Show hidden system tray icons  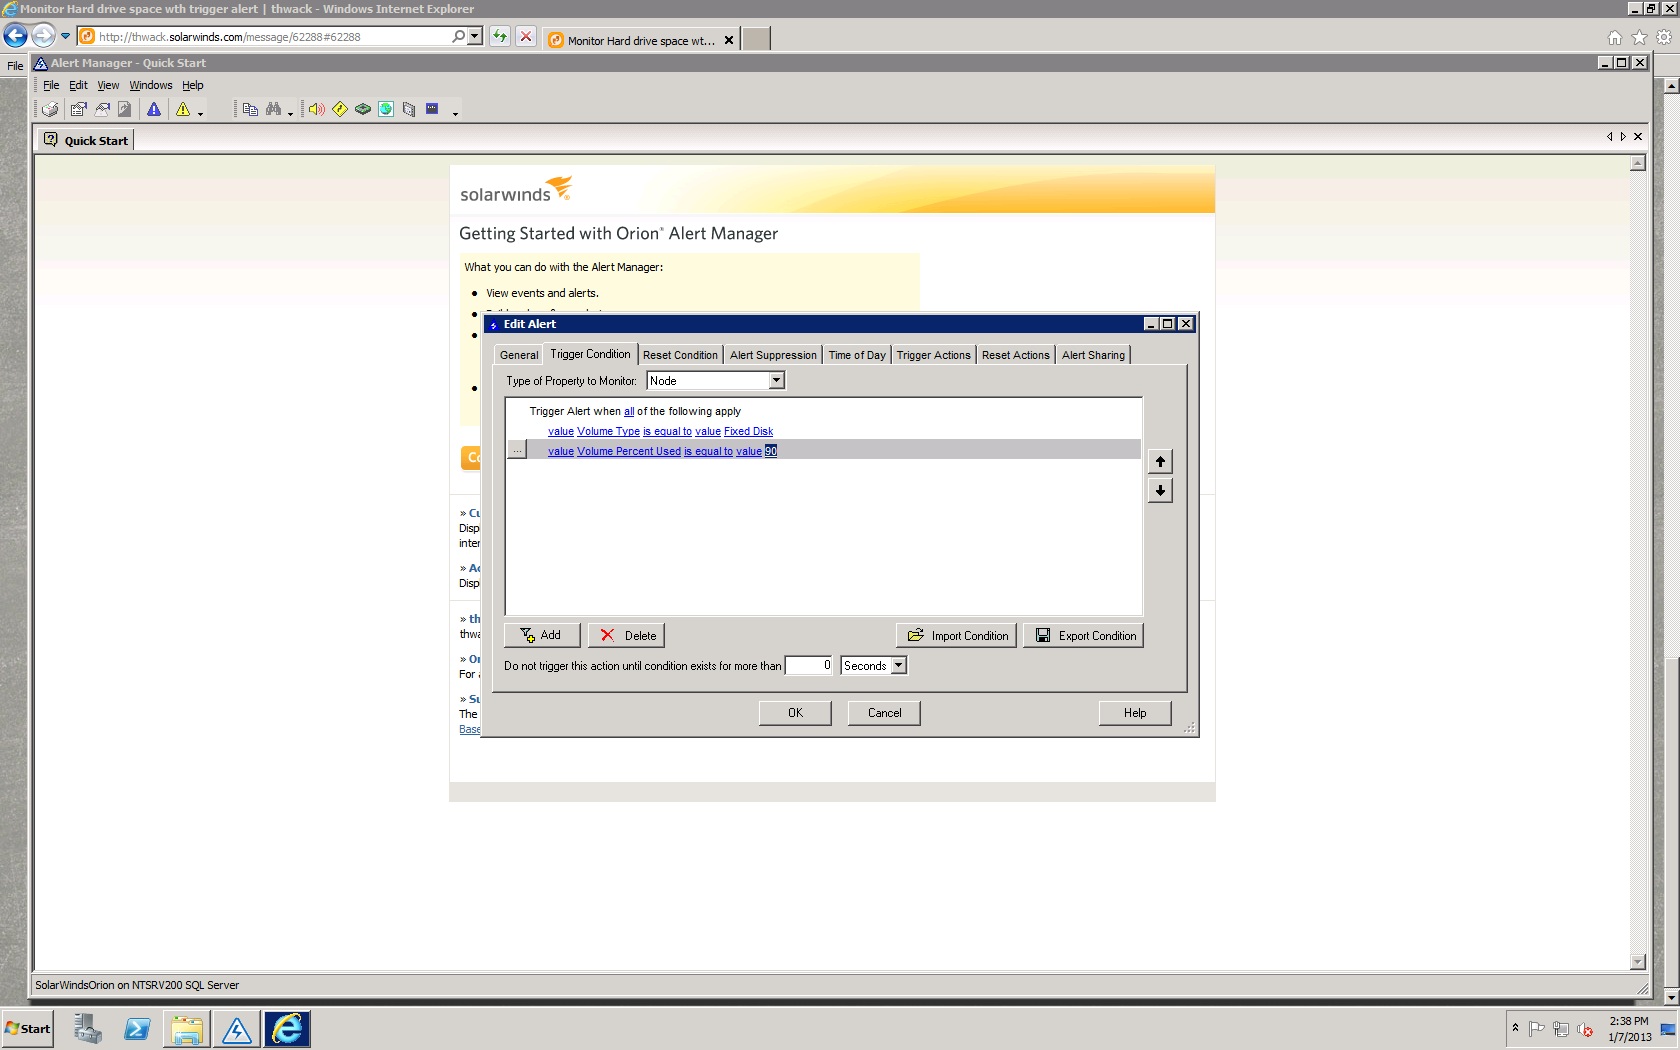click(x=1515, y=1028)
